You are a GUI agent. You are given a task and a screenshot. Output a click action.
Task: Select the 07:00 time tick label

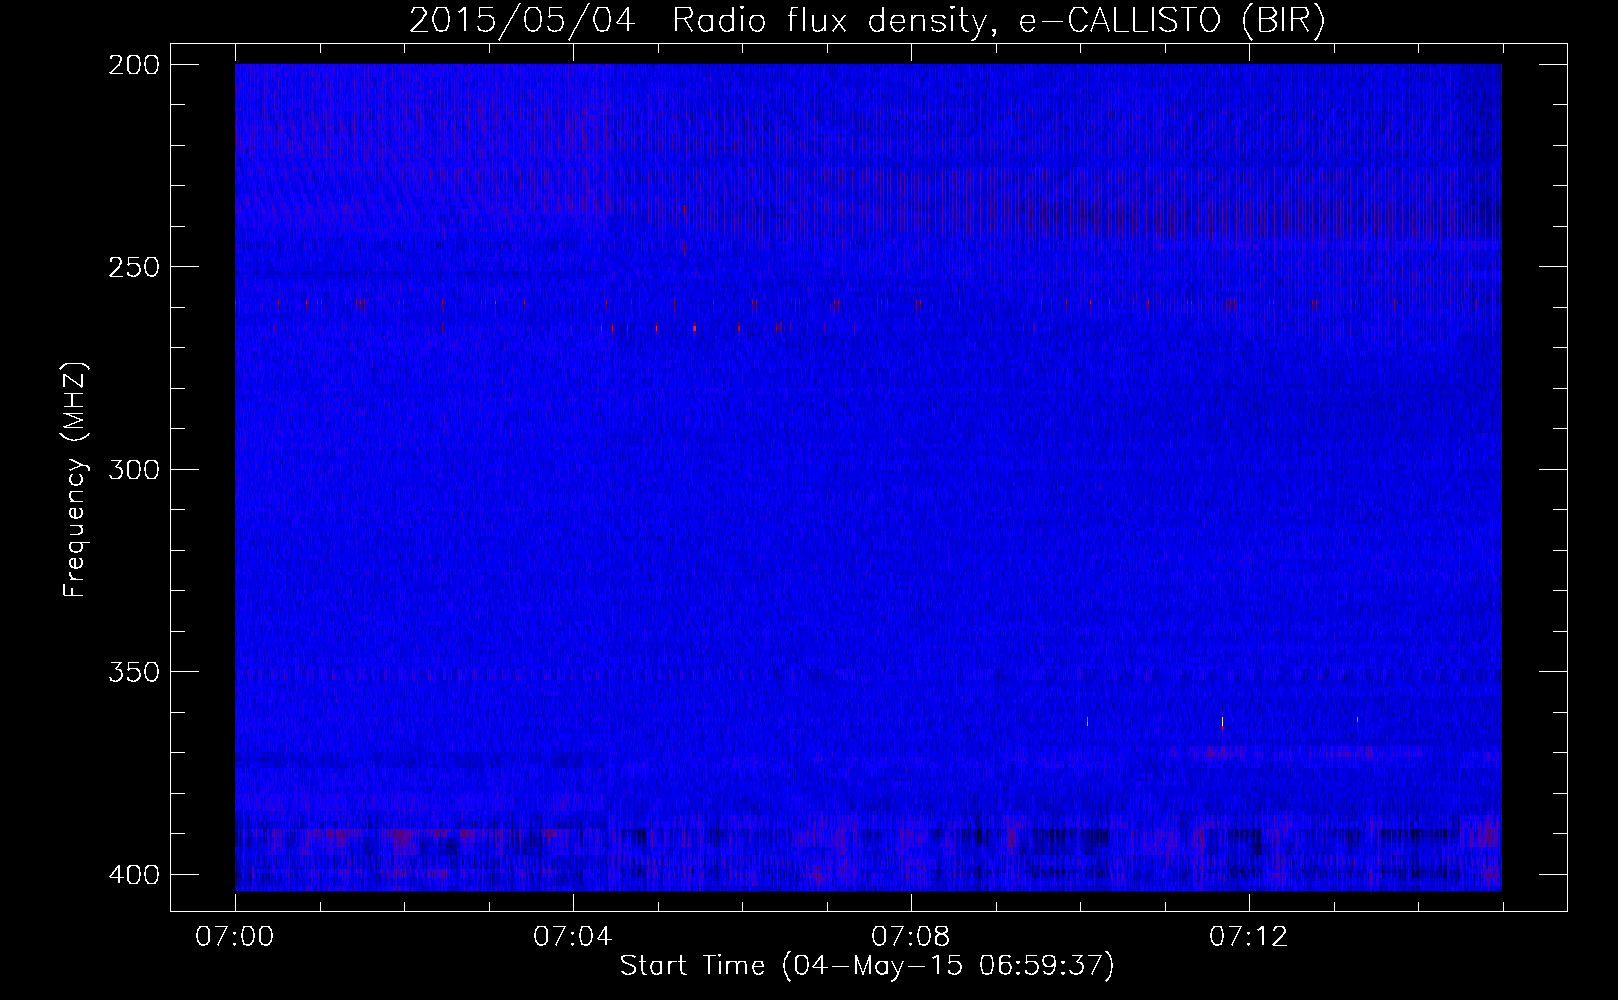tap(235, 937)
